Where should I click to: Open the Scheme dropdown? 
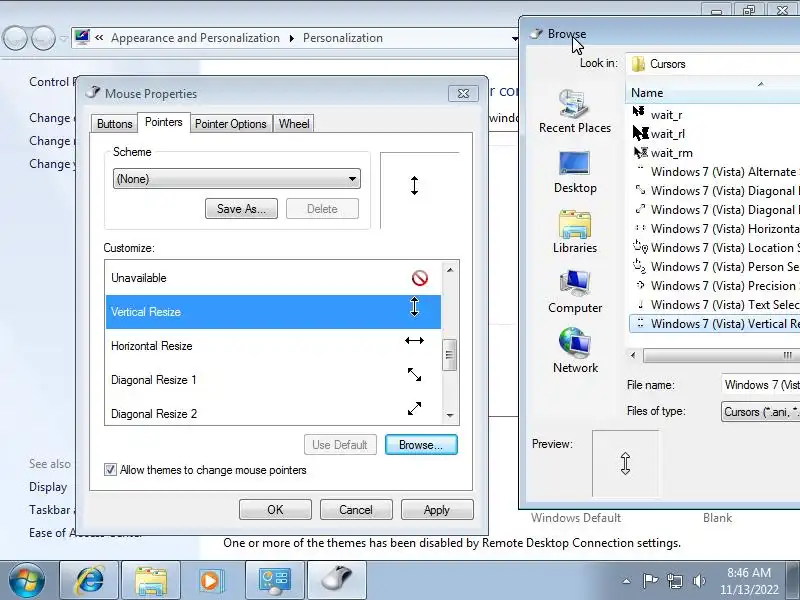coord(237,179)
